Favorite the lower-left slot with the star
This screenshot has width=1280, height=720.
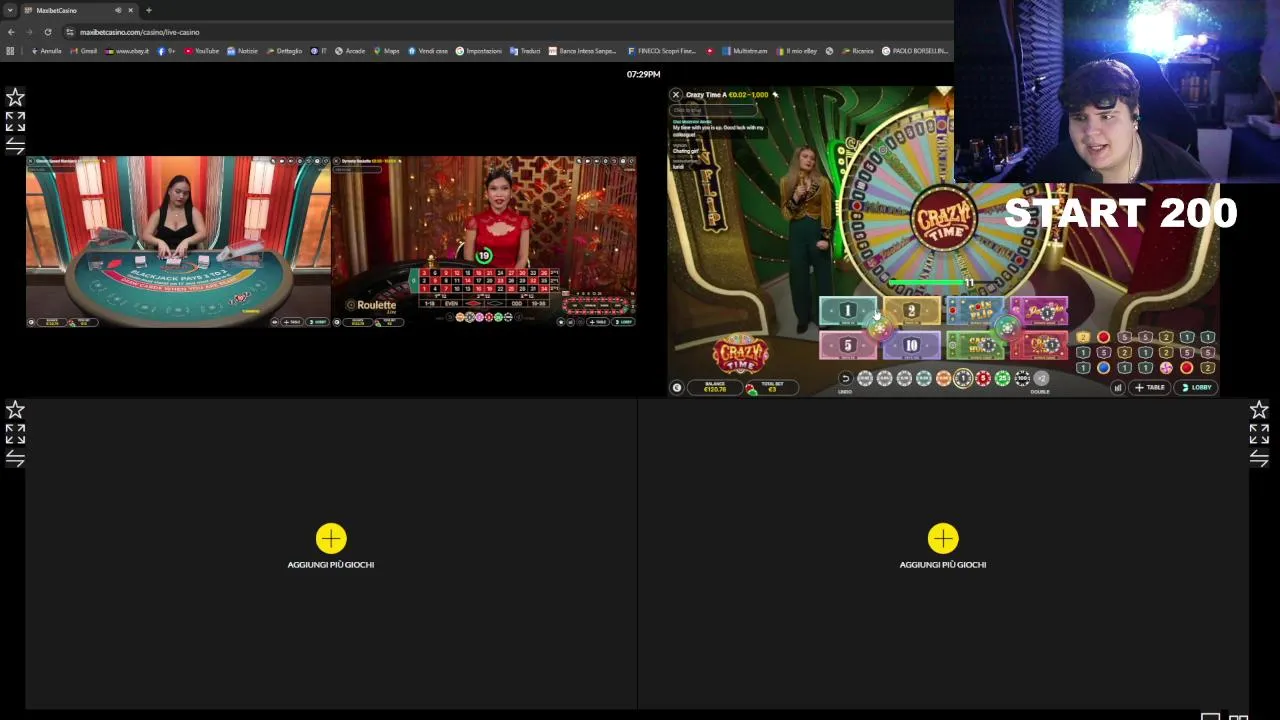(15, 410)
